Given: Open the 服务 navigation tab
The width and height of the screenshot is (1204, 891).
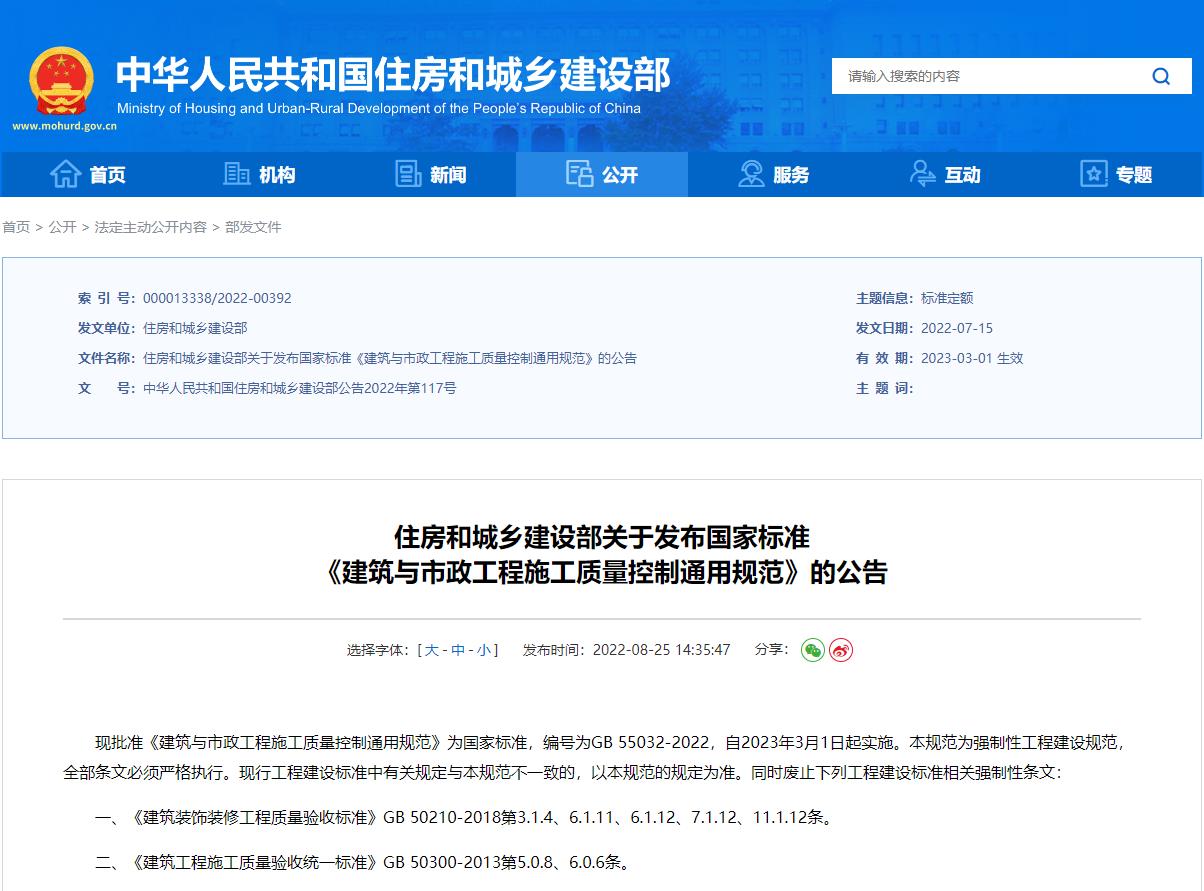Looking at the screenshot, I should (x=774, y=174).
